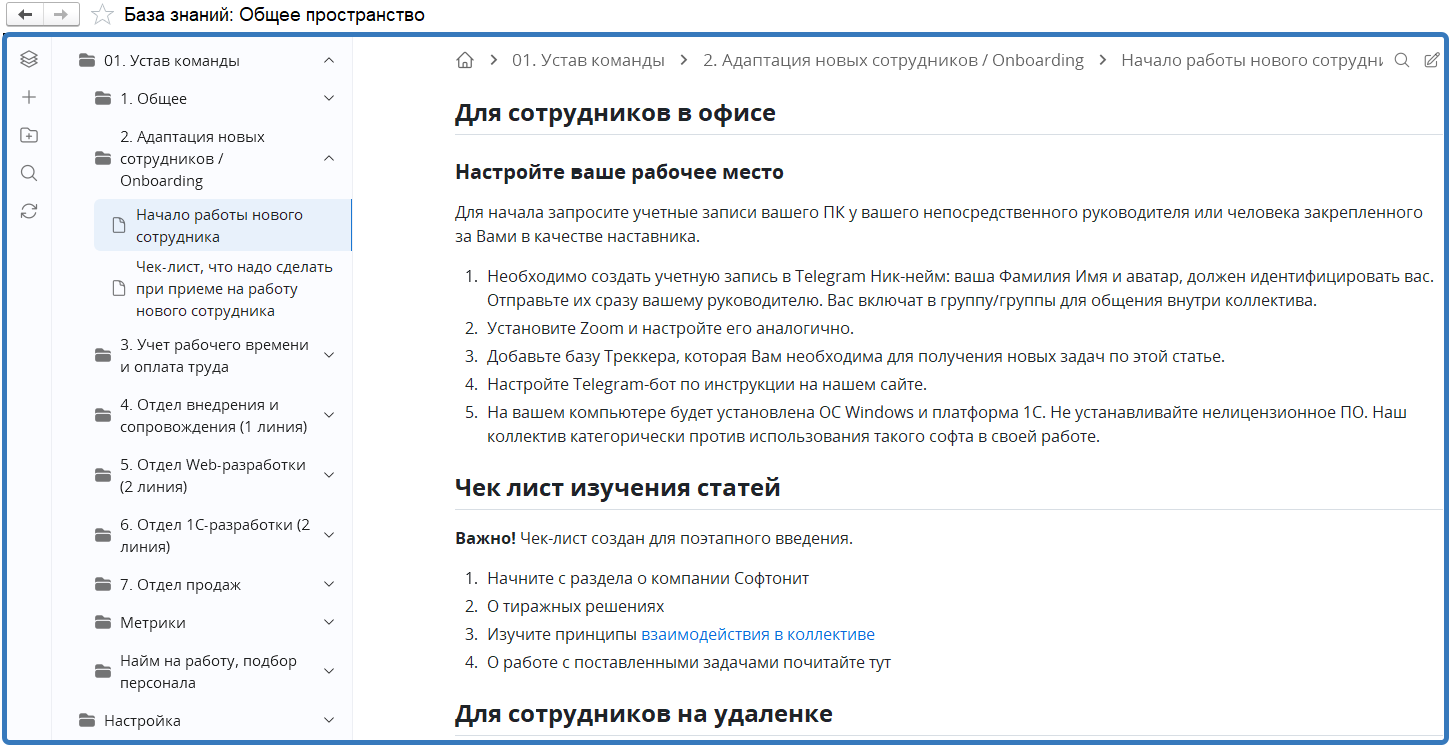This screenshot has width=1449, height=745.
Task: Expand the Метрики folder chevron
Action: coord(329,622)
